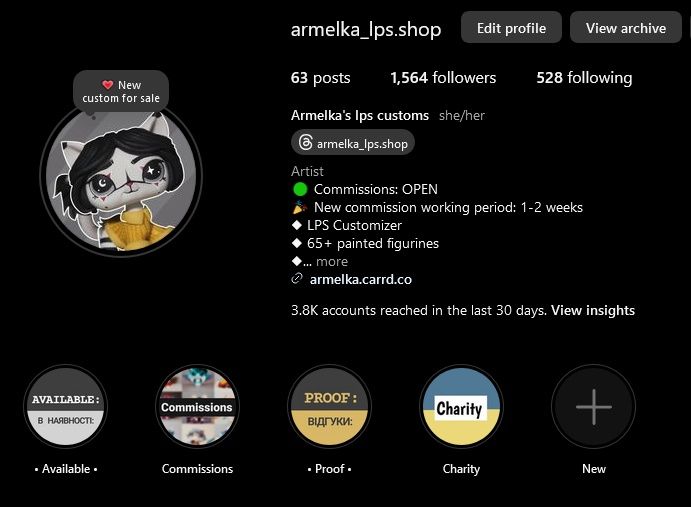Viewport: 691px width, 507px height.
Task: Click the green commissions open circle
Action: (x=300, y=189)
